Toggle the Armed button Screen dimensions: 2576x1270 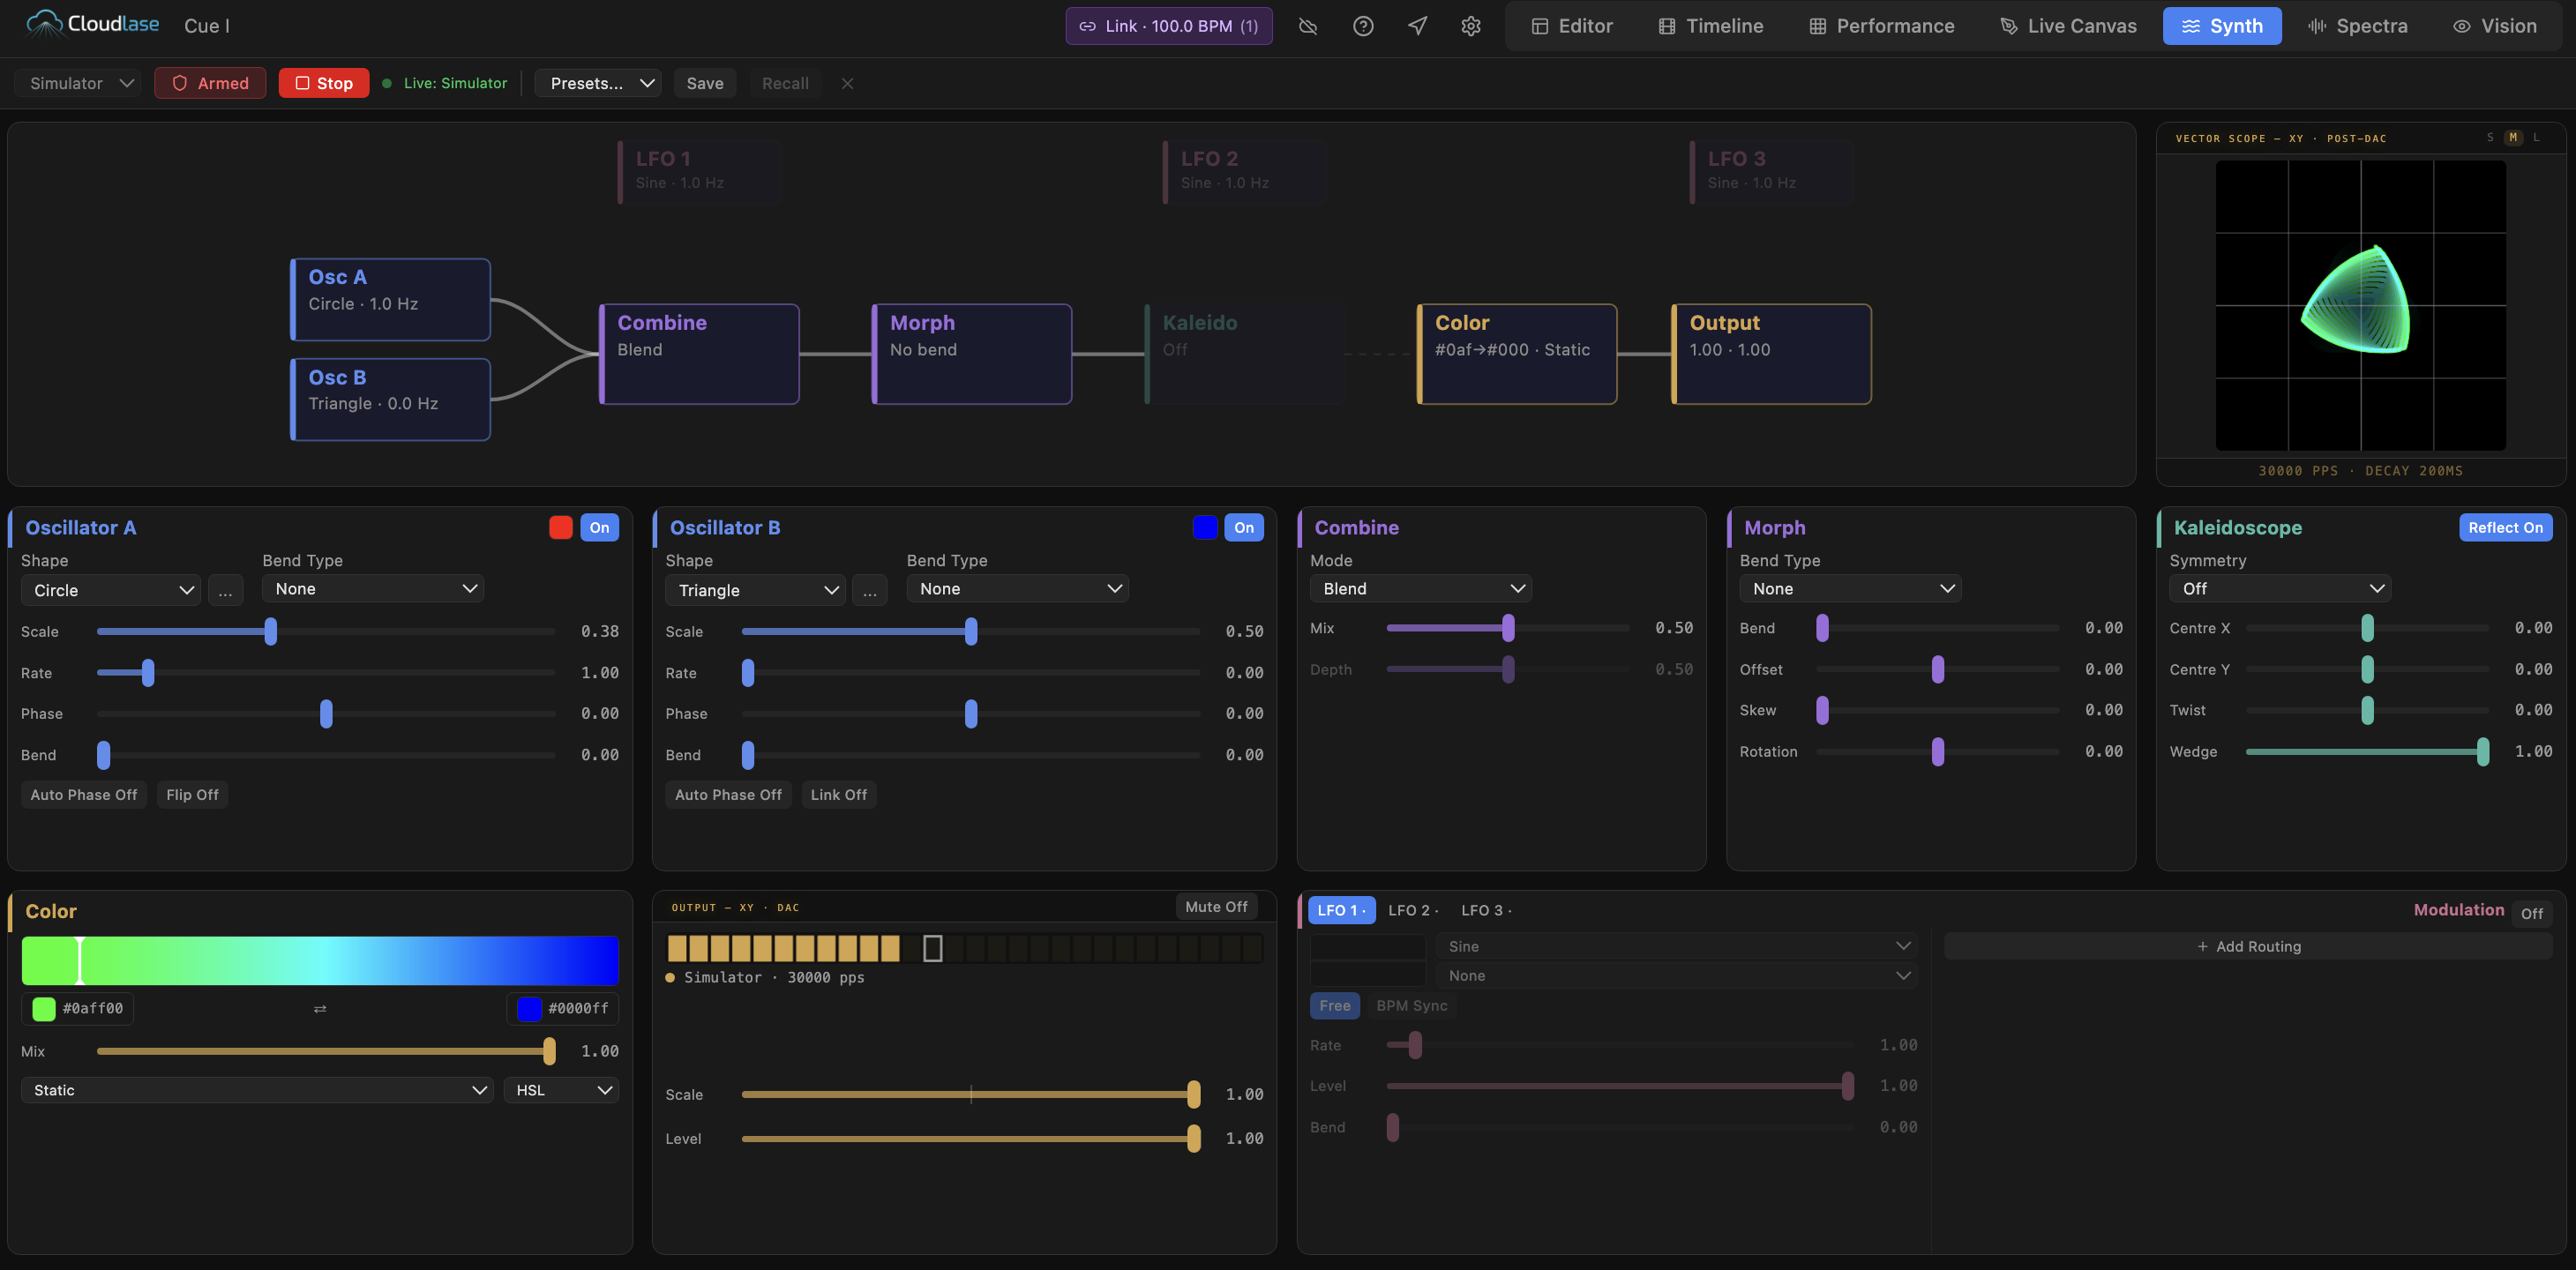pyautogui.click(x=210, y=83)
